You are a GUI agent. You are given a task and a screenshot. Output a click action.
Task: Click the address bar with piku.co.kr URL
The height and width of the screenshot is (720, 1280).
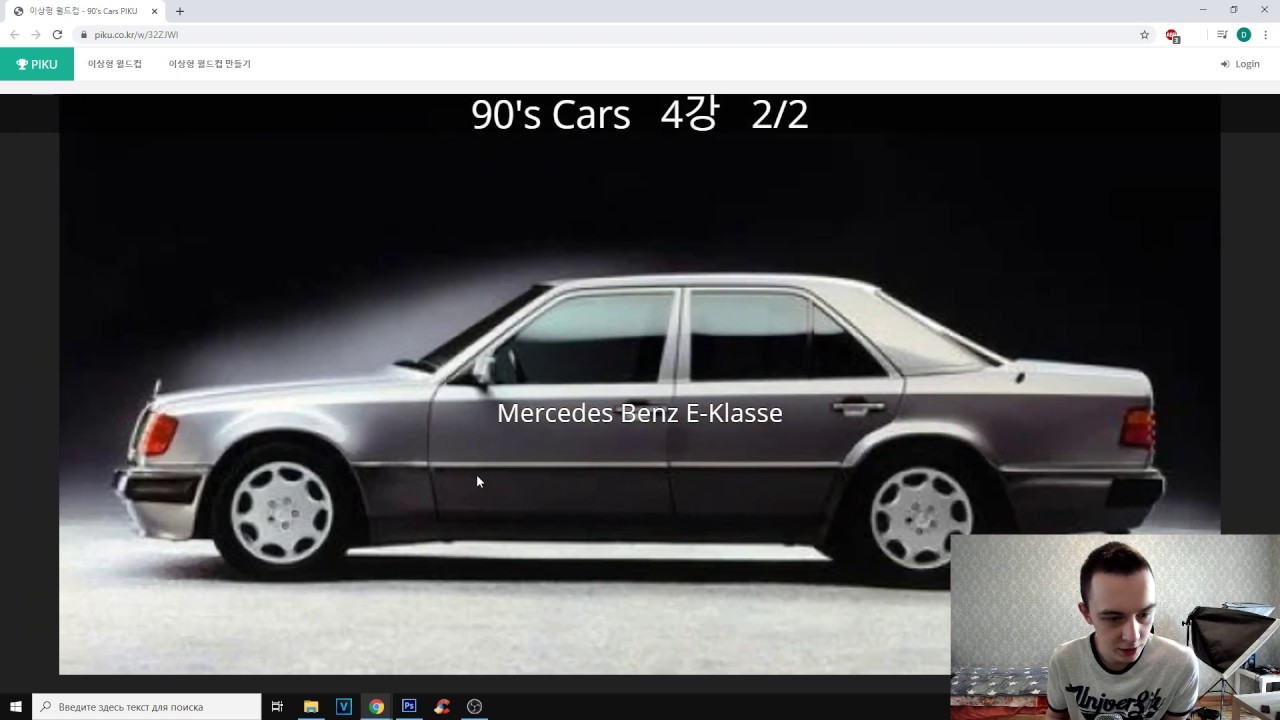(610, 34)
